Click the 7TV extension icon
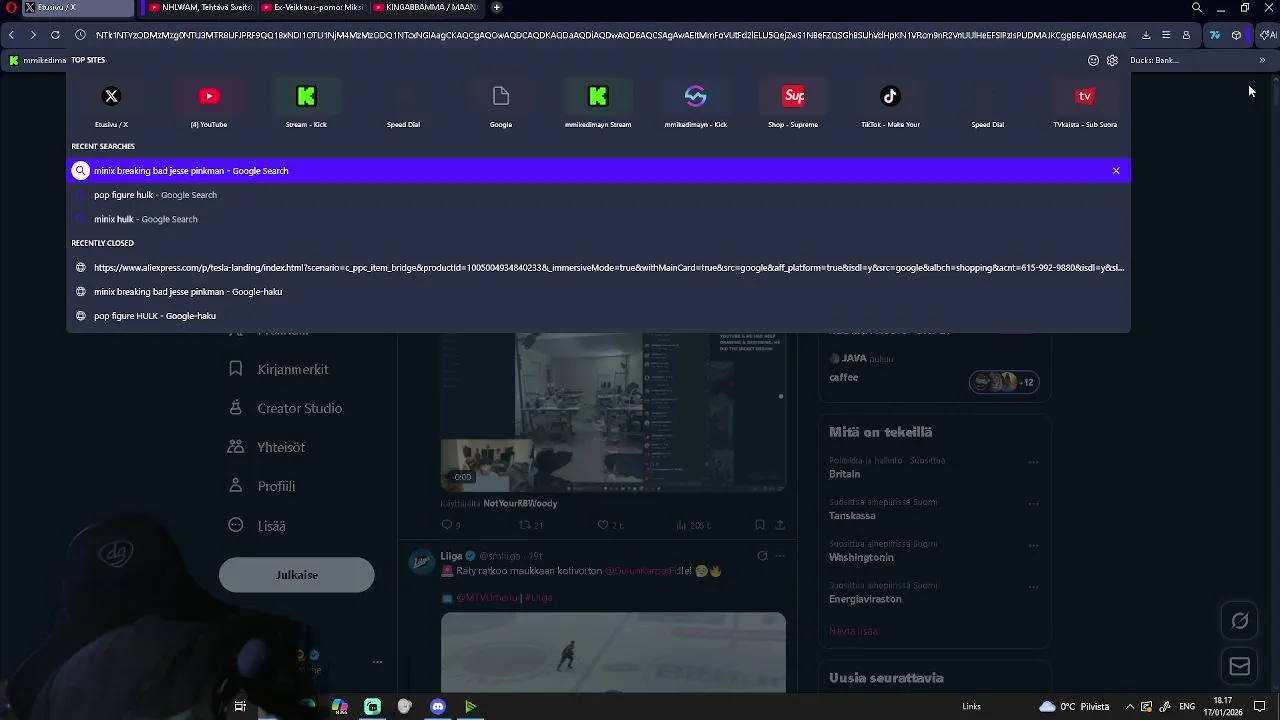Viewport: 1280px width, 720px height. (1214, 35)
